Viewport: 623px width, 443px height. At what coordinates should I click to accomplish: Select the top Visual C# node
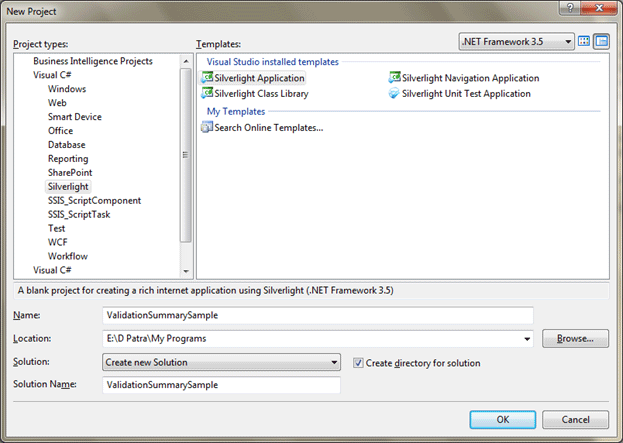click(52, 75)
